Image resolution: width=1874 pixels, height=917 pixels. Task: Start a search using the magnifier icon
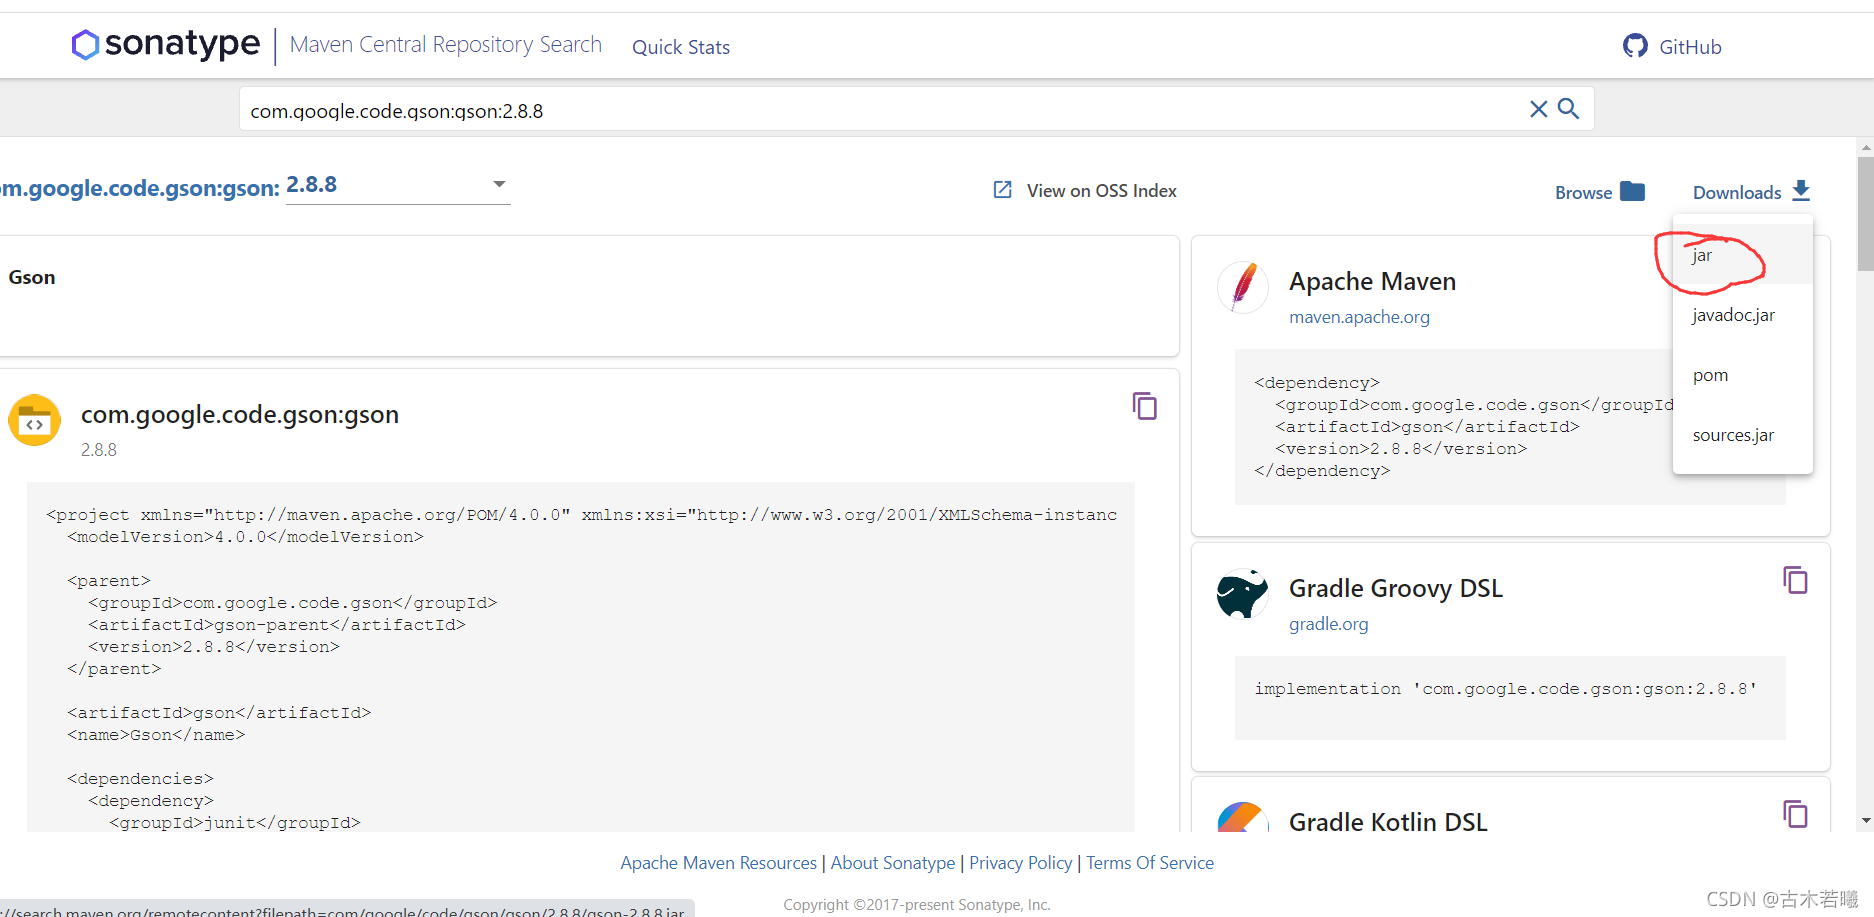[1568, 109]
